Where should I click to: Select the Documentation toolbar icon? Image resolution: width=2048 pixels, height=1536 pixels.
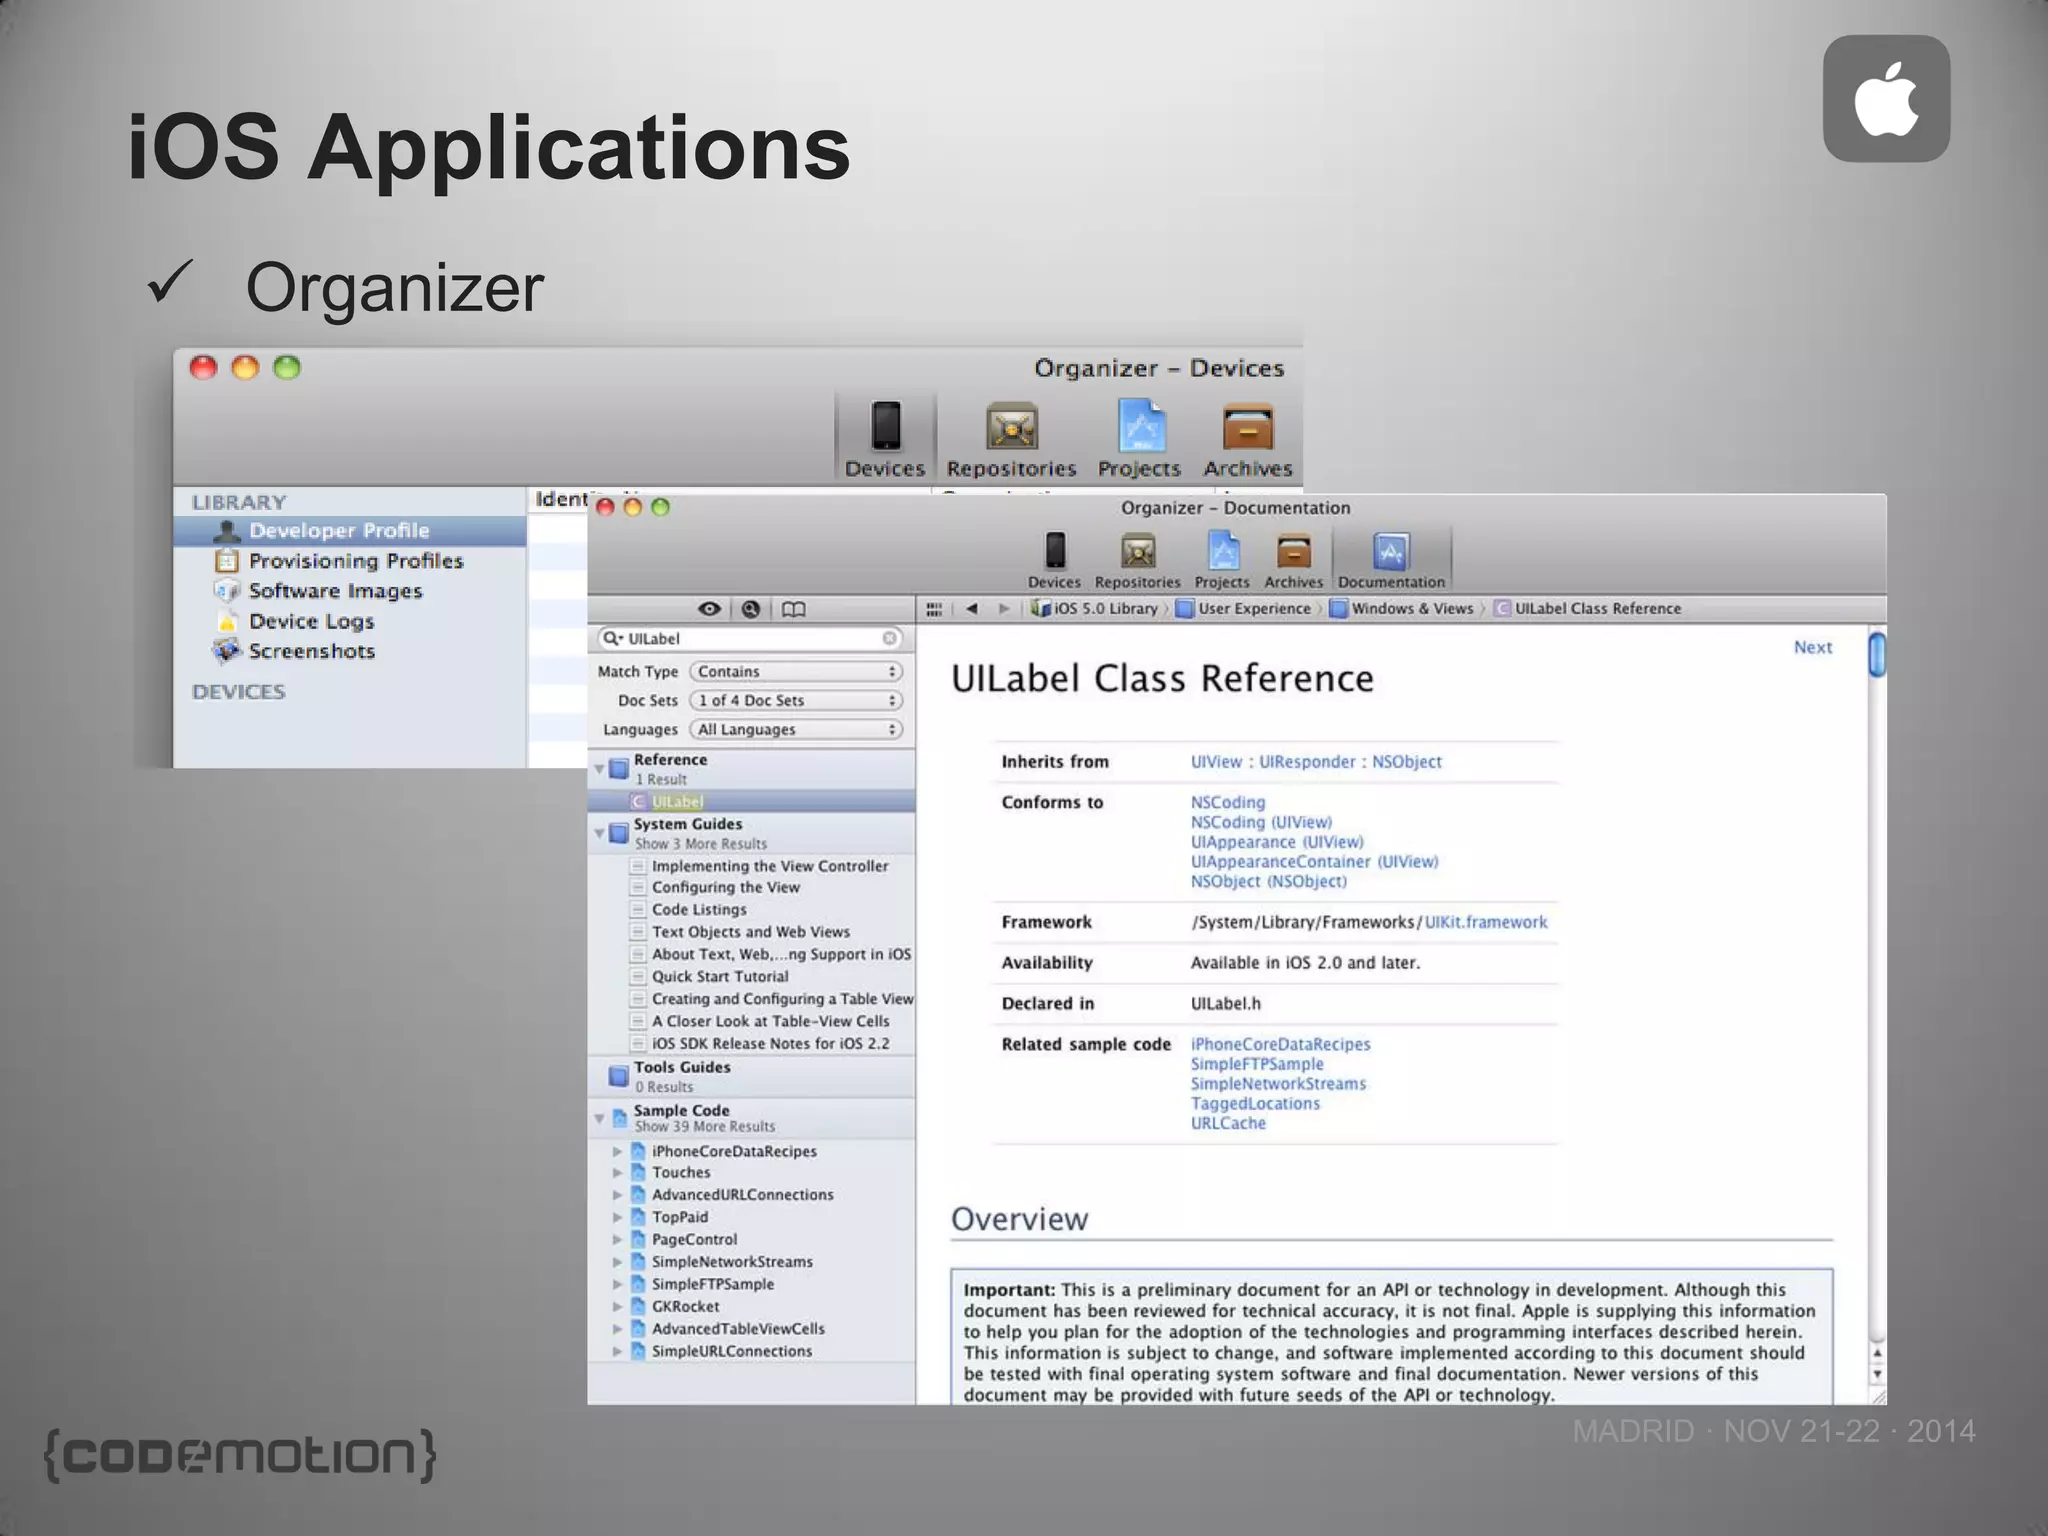[x=1391, y=560]
